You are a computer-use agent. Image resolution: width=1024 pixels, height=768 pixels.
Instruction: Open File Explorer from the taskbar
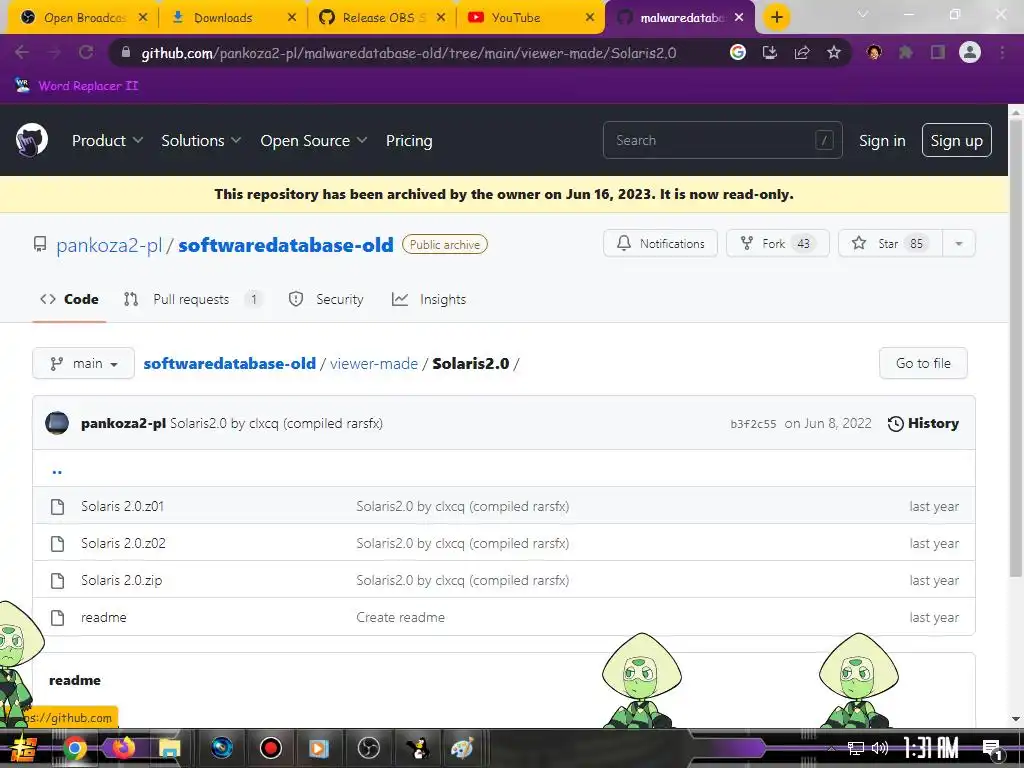pyautogui.click(x=170, y=748)
